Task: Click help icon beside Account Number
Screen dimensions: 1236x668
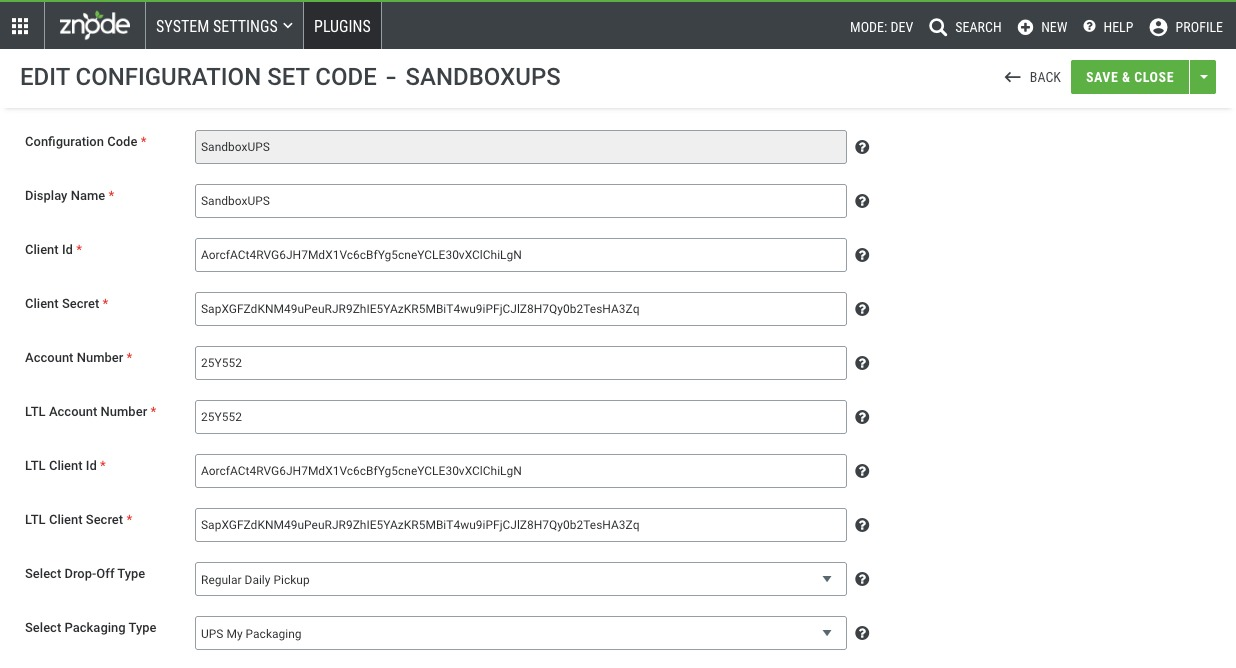Action: pyautogui.click(x=862, y=363)
